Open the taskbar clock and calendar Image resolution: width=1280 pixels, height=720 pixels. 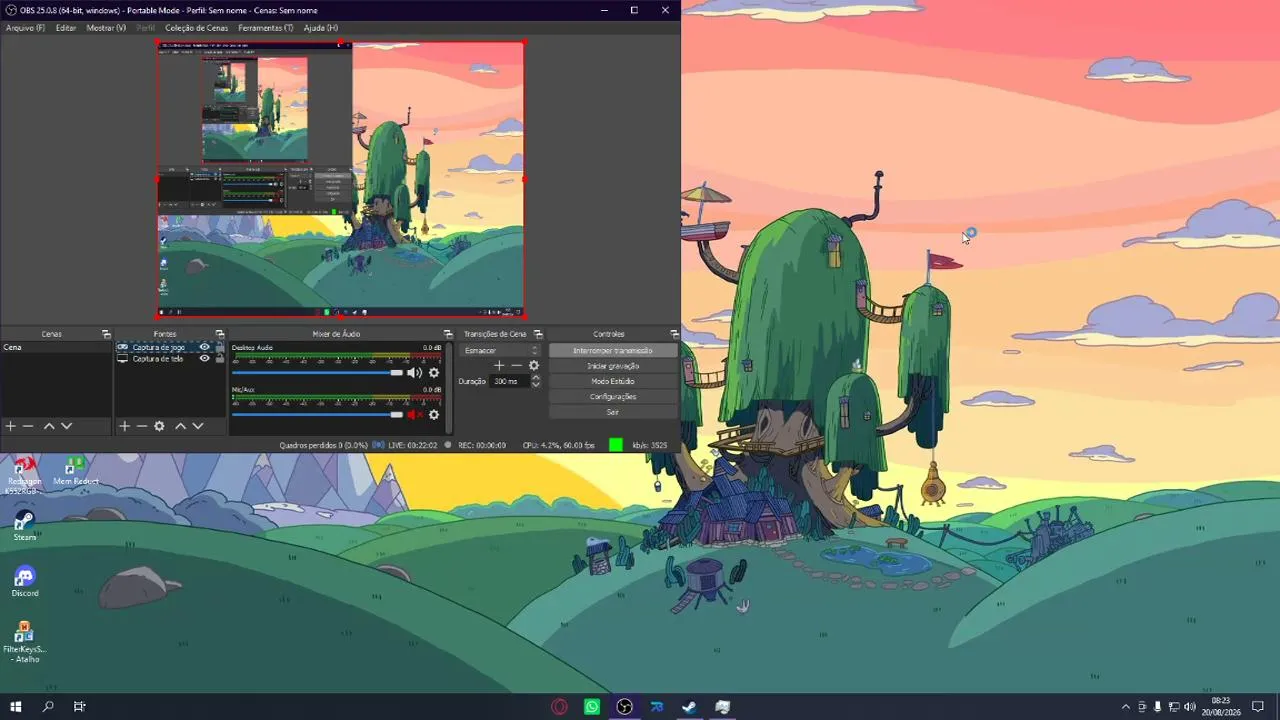coord(1220,707)
